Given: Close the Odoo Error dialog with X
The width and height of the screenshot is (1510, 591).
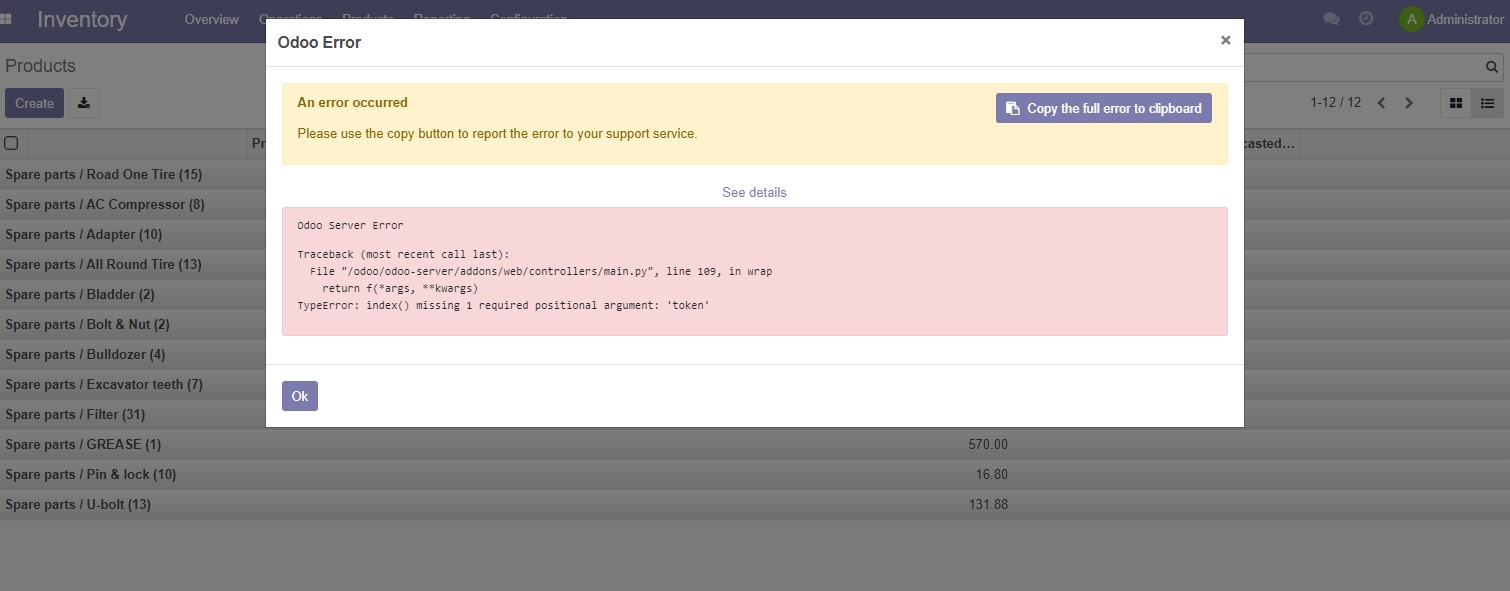Looking at the screenshot, I should pos(1225,40).
